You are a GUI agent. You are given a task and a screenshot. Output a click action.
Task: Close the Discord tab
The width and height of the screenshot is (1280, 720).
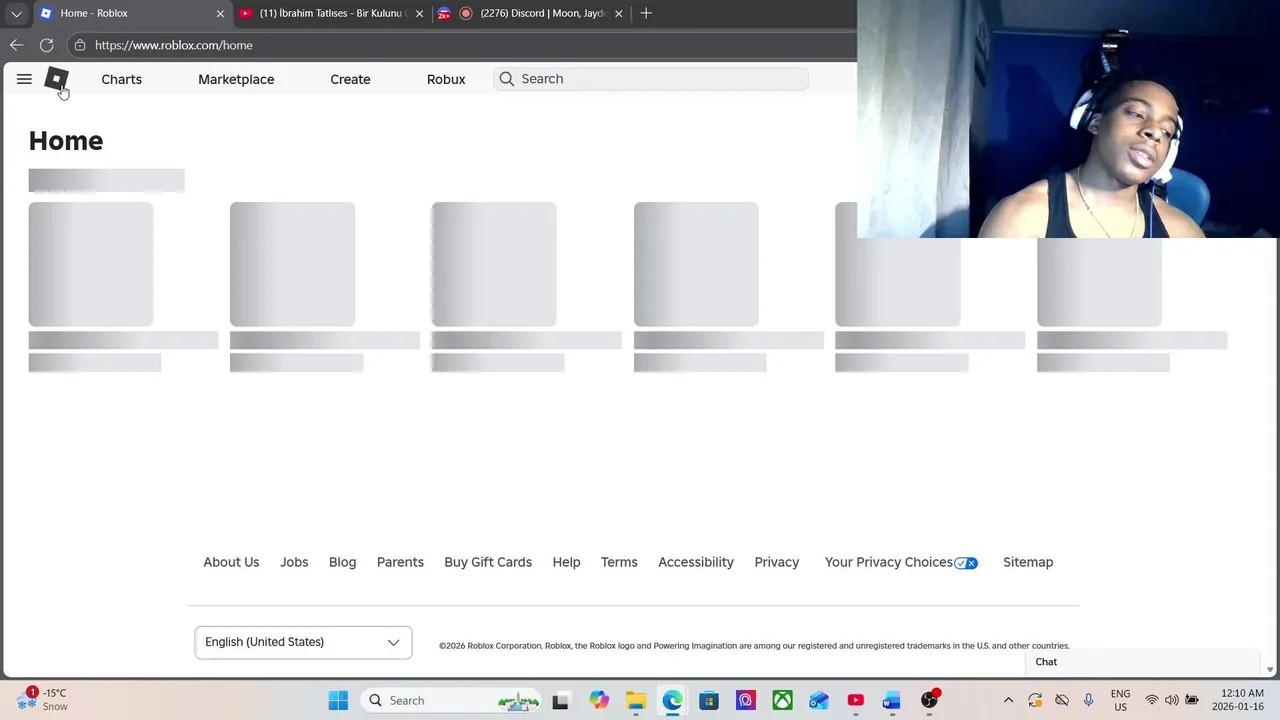click(x=618, y=14)
